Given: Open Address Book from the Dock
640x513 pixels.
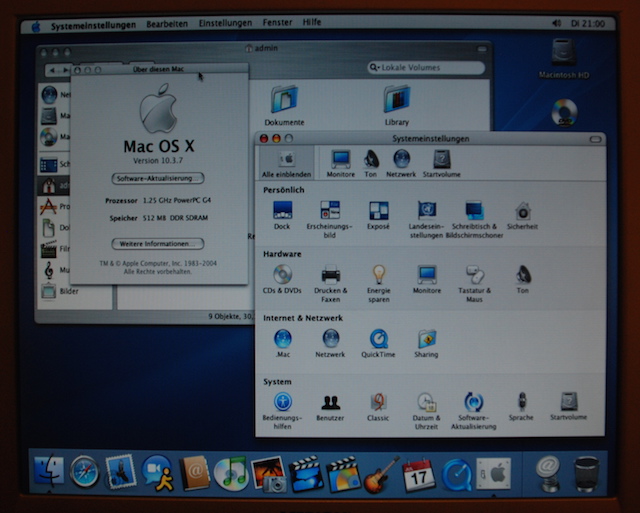Looking at the screenshot, I should (195, 473).
